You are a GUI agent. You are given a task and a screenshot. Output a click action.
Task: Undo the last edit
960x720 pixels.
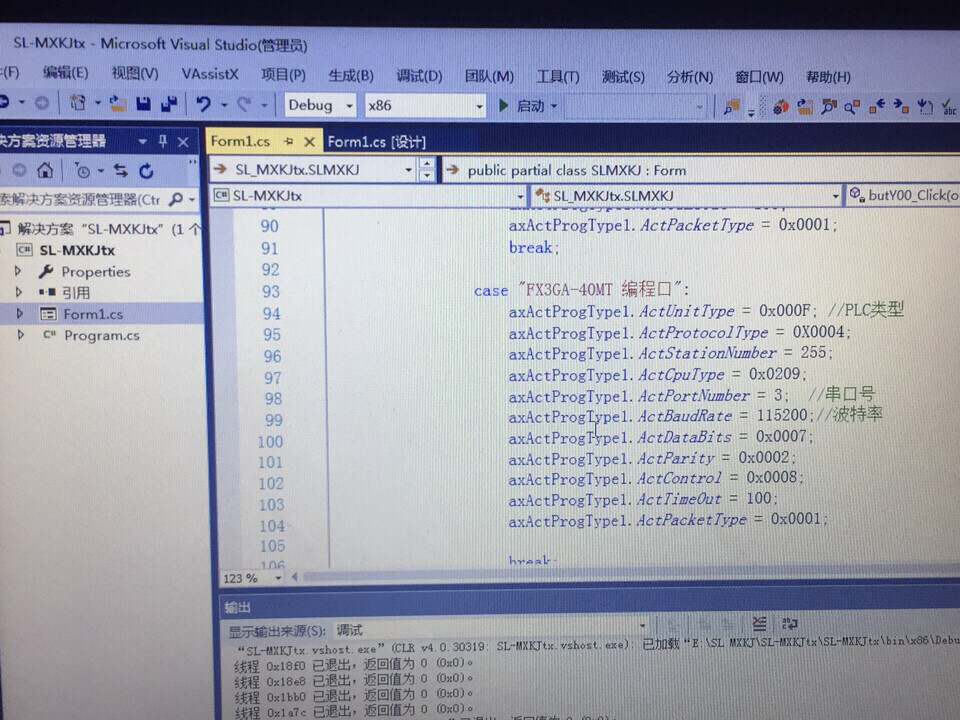(203, 104)
